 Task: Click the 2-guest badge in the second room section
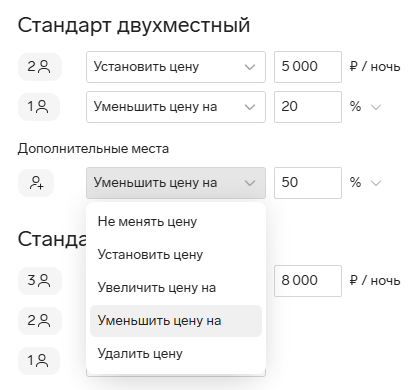pyautogui.click(x=40, y=321)
